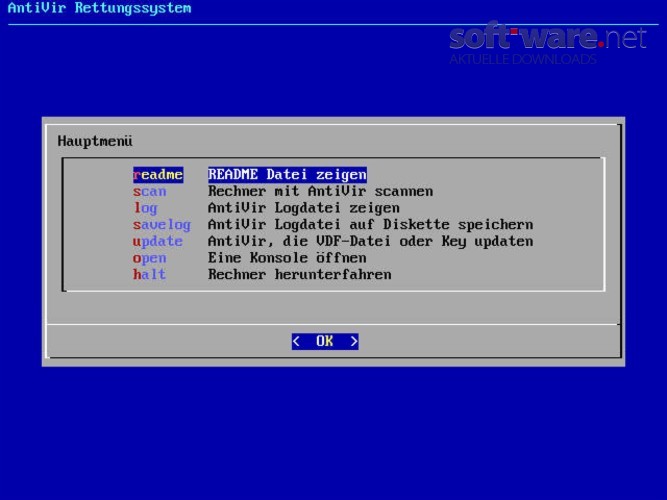Viewport: 667px width, 500px height.
Task: Pick the savelog menu entry
Action: (x=162, y=225)
